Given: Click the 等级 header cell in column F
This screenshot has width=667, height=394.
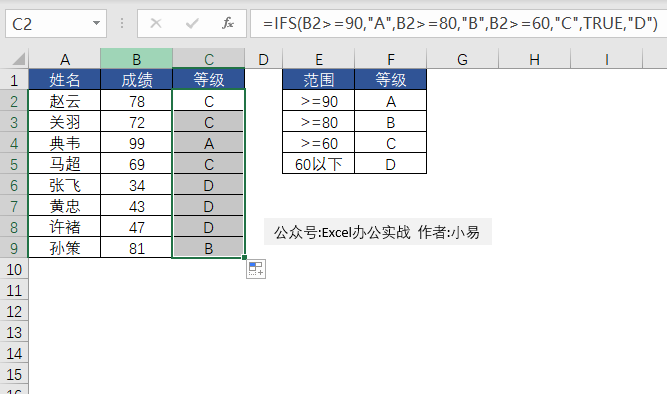Looking at the screenshot, I should pyautogui.click(x=391, y=80).
